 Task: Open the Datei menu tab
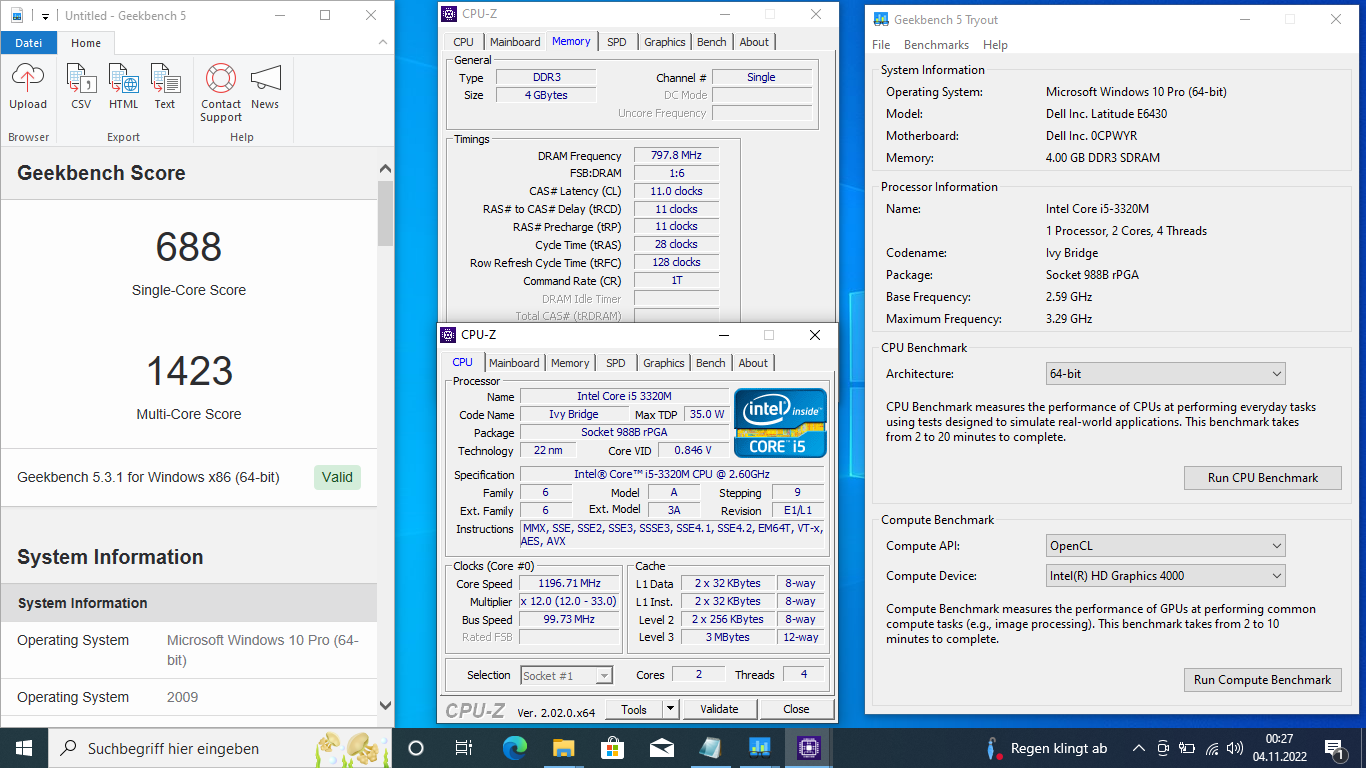[29, 43]
